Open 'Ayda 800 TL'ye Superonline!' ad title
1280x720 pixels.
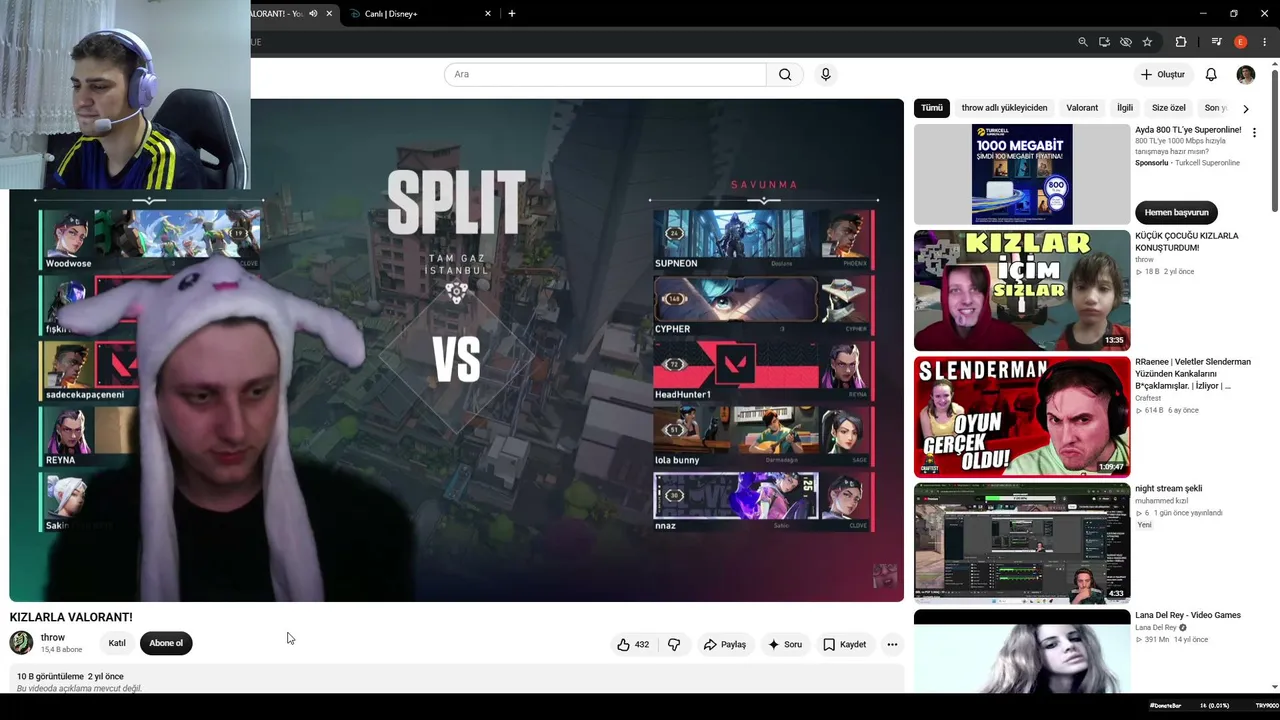1188,130
